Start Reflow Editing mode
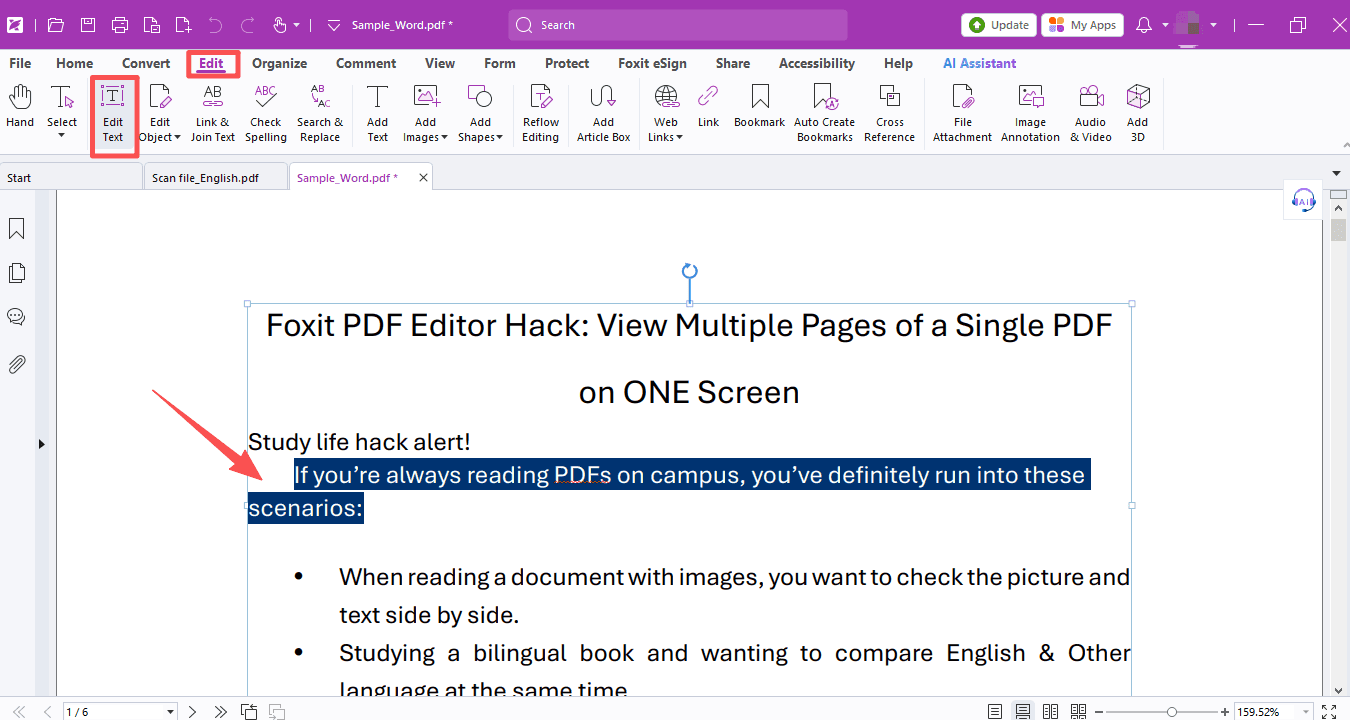 [x=541, y=113]
